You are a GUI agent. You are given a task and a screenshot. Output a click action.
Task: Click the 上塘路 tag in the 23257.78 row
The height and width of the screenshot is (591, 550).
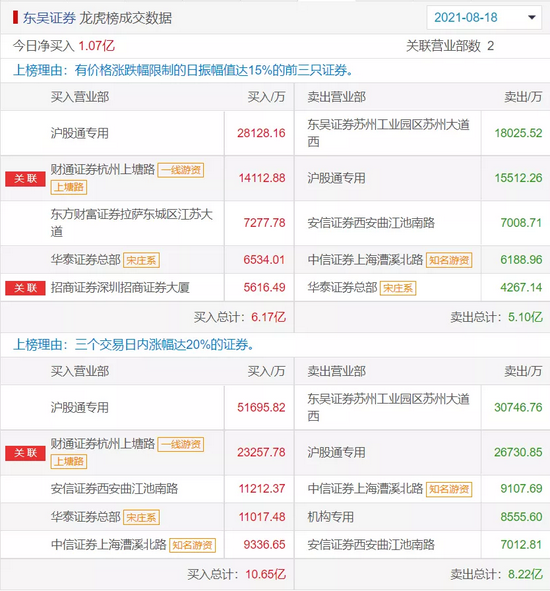click(x=69, y=461)
